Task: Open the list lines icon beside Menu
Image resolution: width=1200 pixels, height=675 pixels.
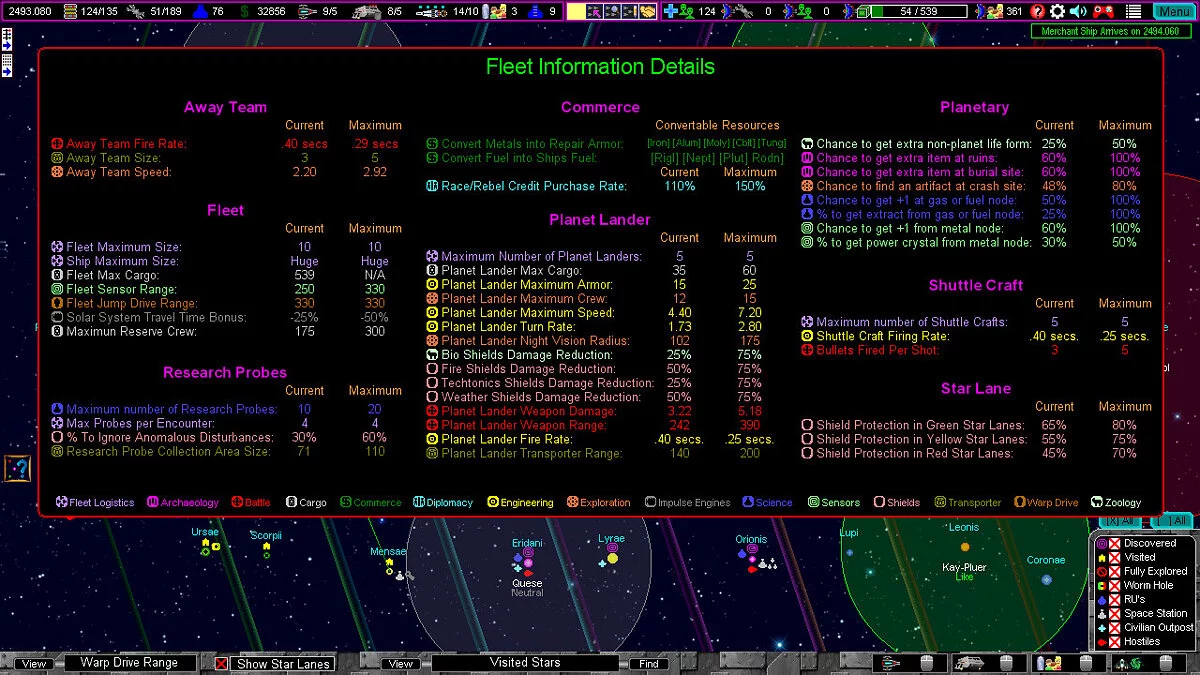Action: [1134, 11]
